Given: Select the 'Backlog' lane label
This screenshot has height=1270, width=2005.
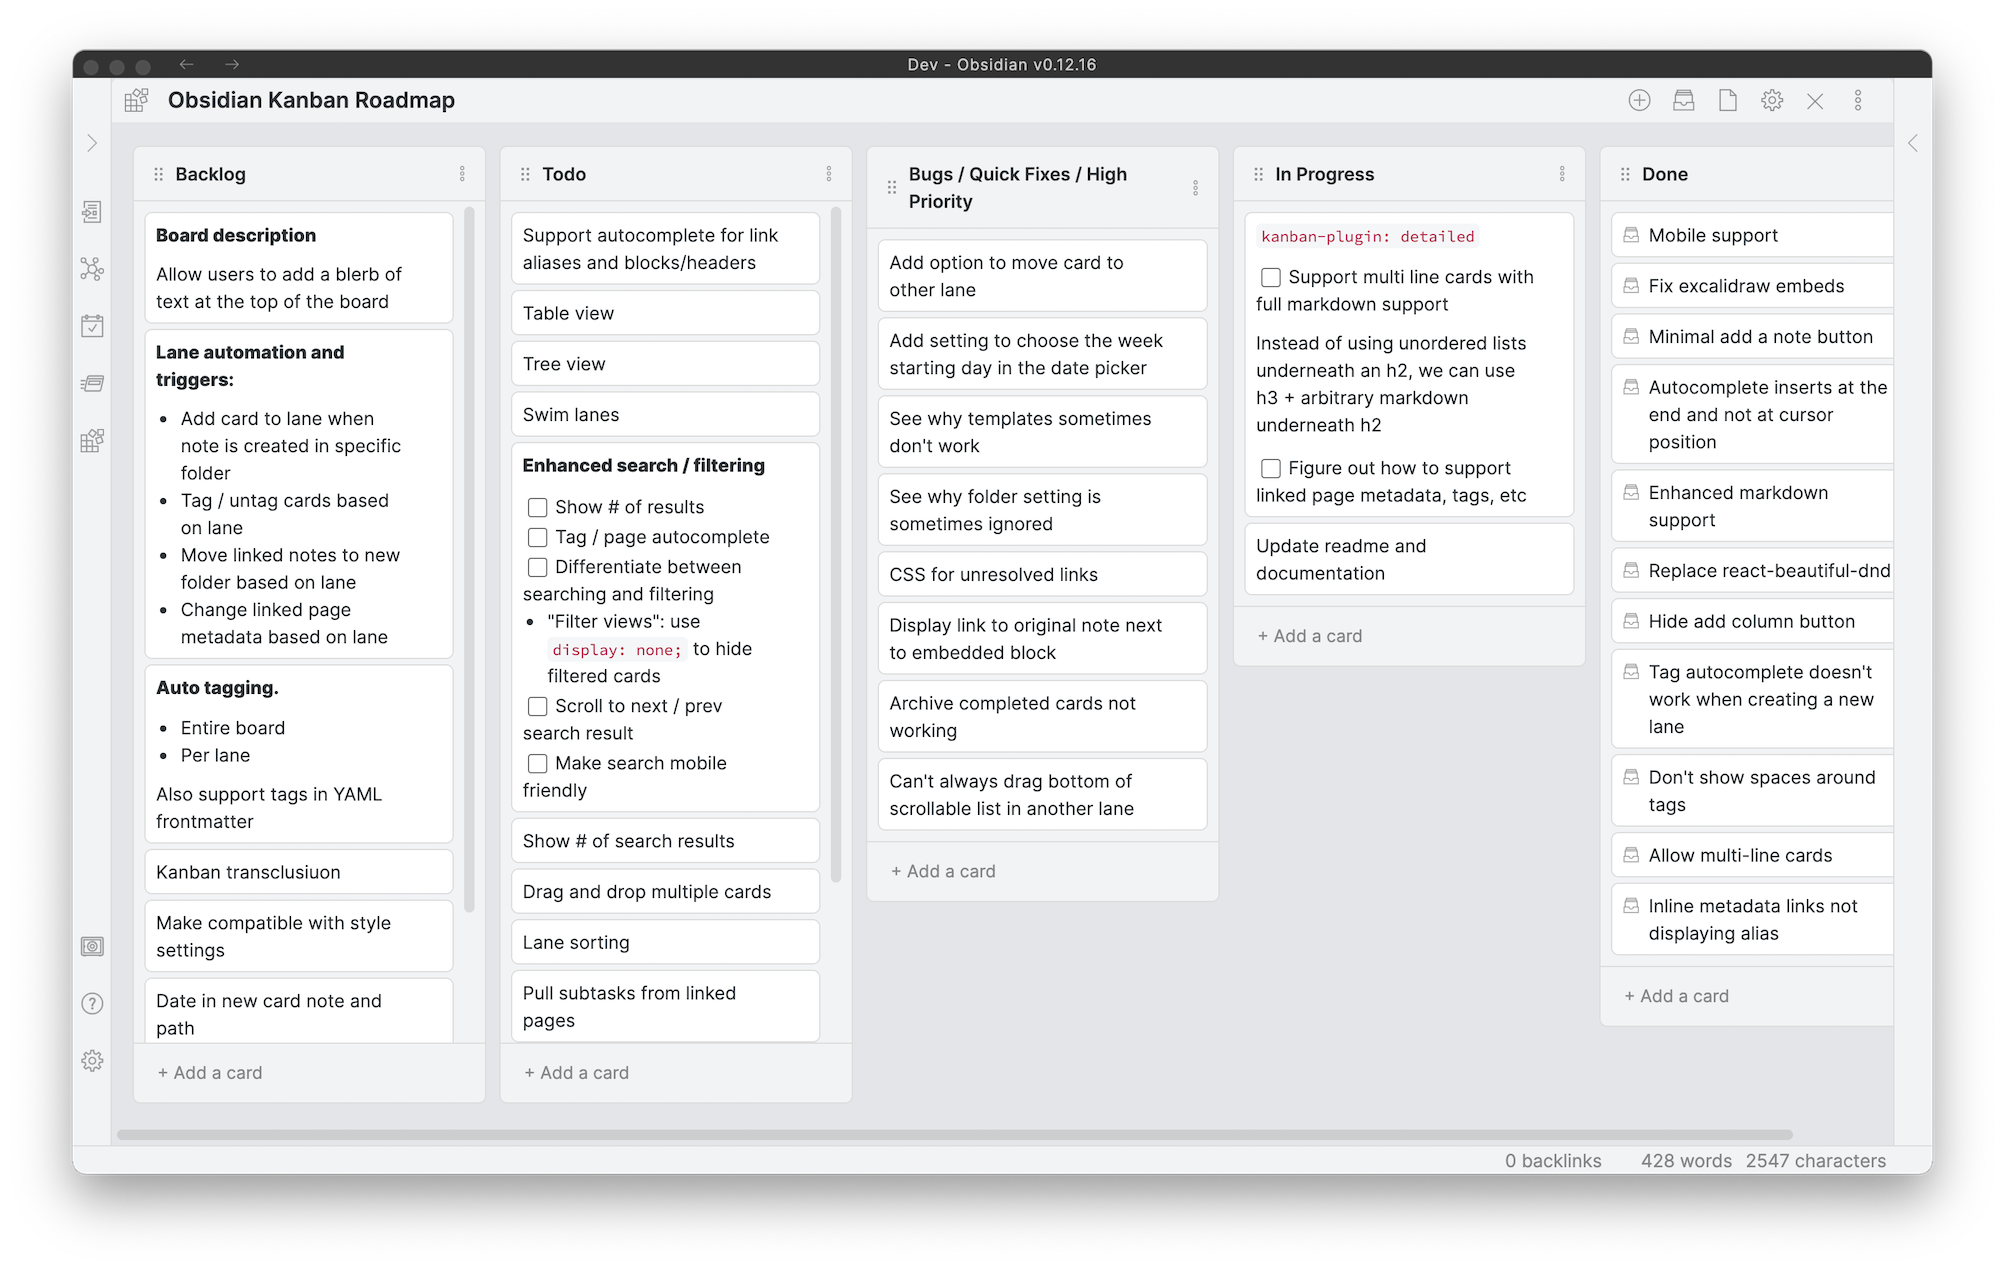Looking at the screenshot, I should click(x=210, y=174).
